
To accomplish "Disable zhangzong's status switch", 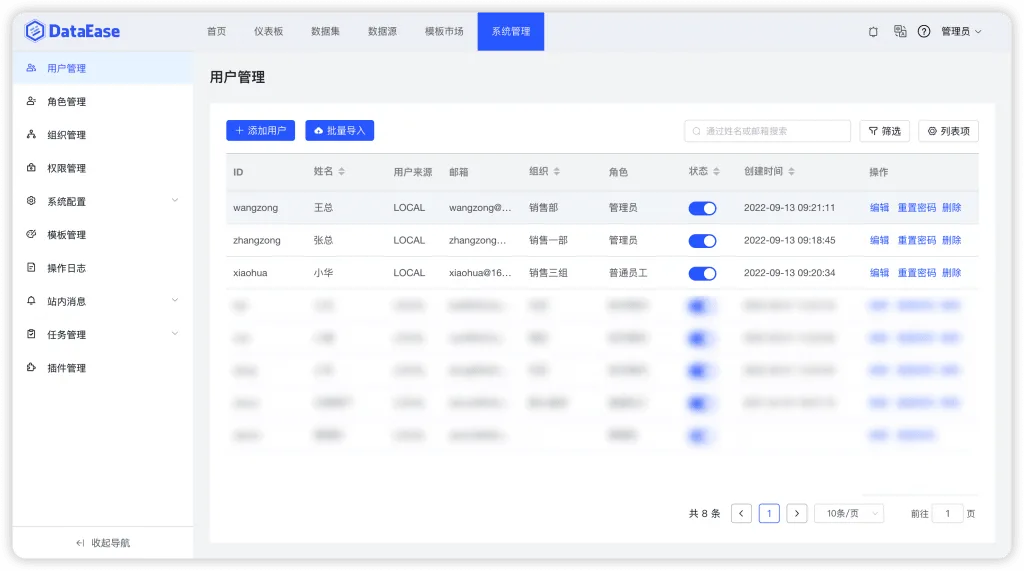I will pos(702,241).
